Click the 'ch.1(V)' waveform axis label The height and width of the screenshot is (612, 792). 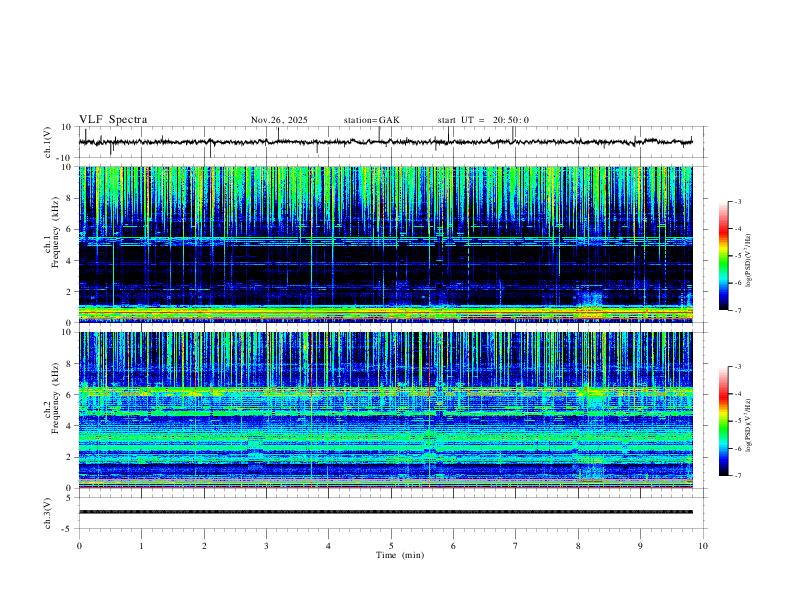click(x=48, y=142)
